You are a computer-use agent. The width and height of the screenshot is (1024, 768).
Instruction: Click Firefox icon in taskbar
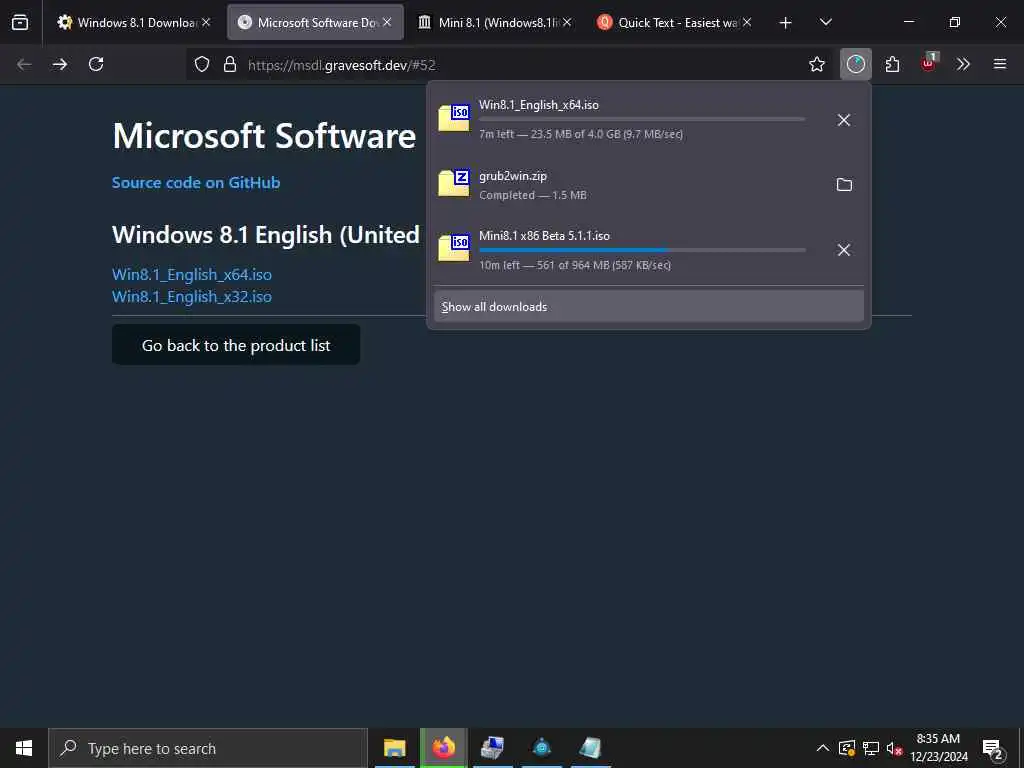point(443,748)
